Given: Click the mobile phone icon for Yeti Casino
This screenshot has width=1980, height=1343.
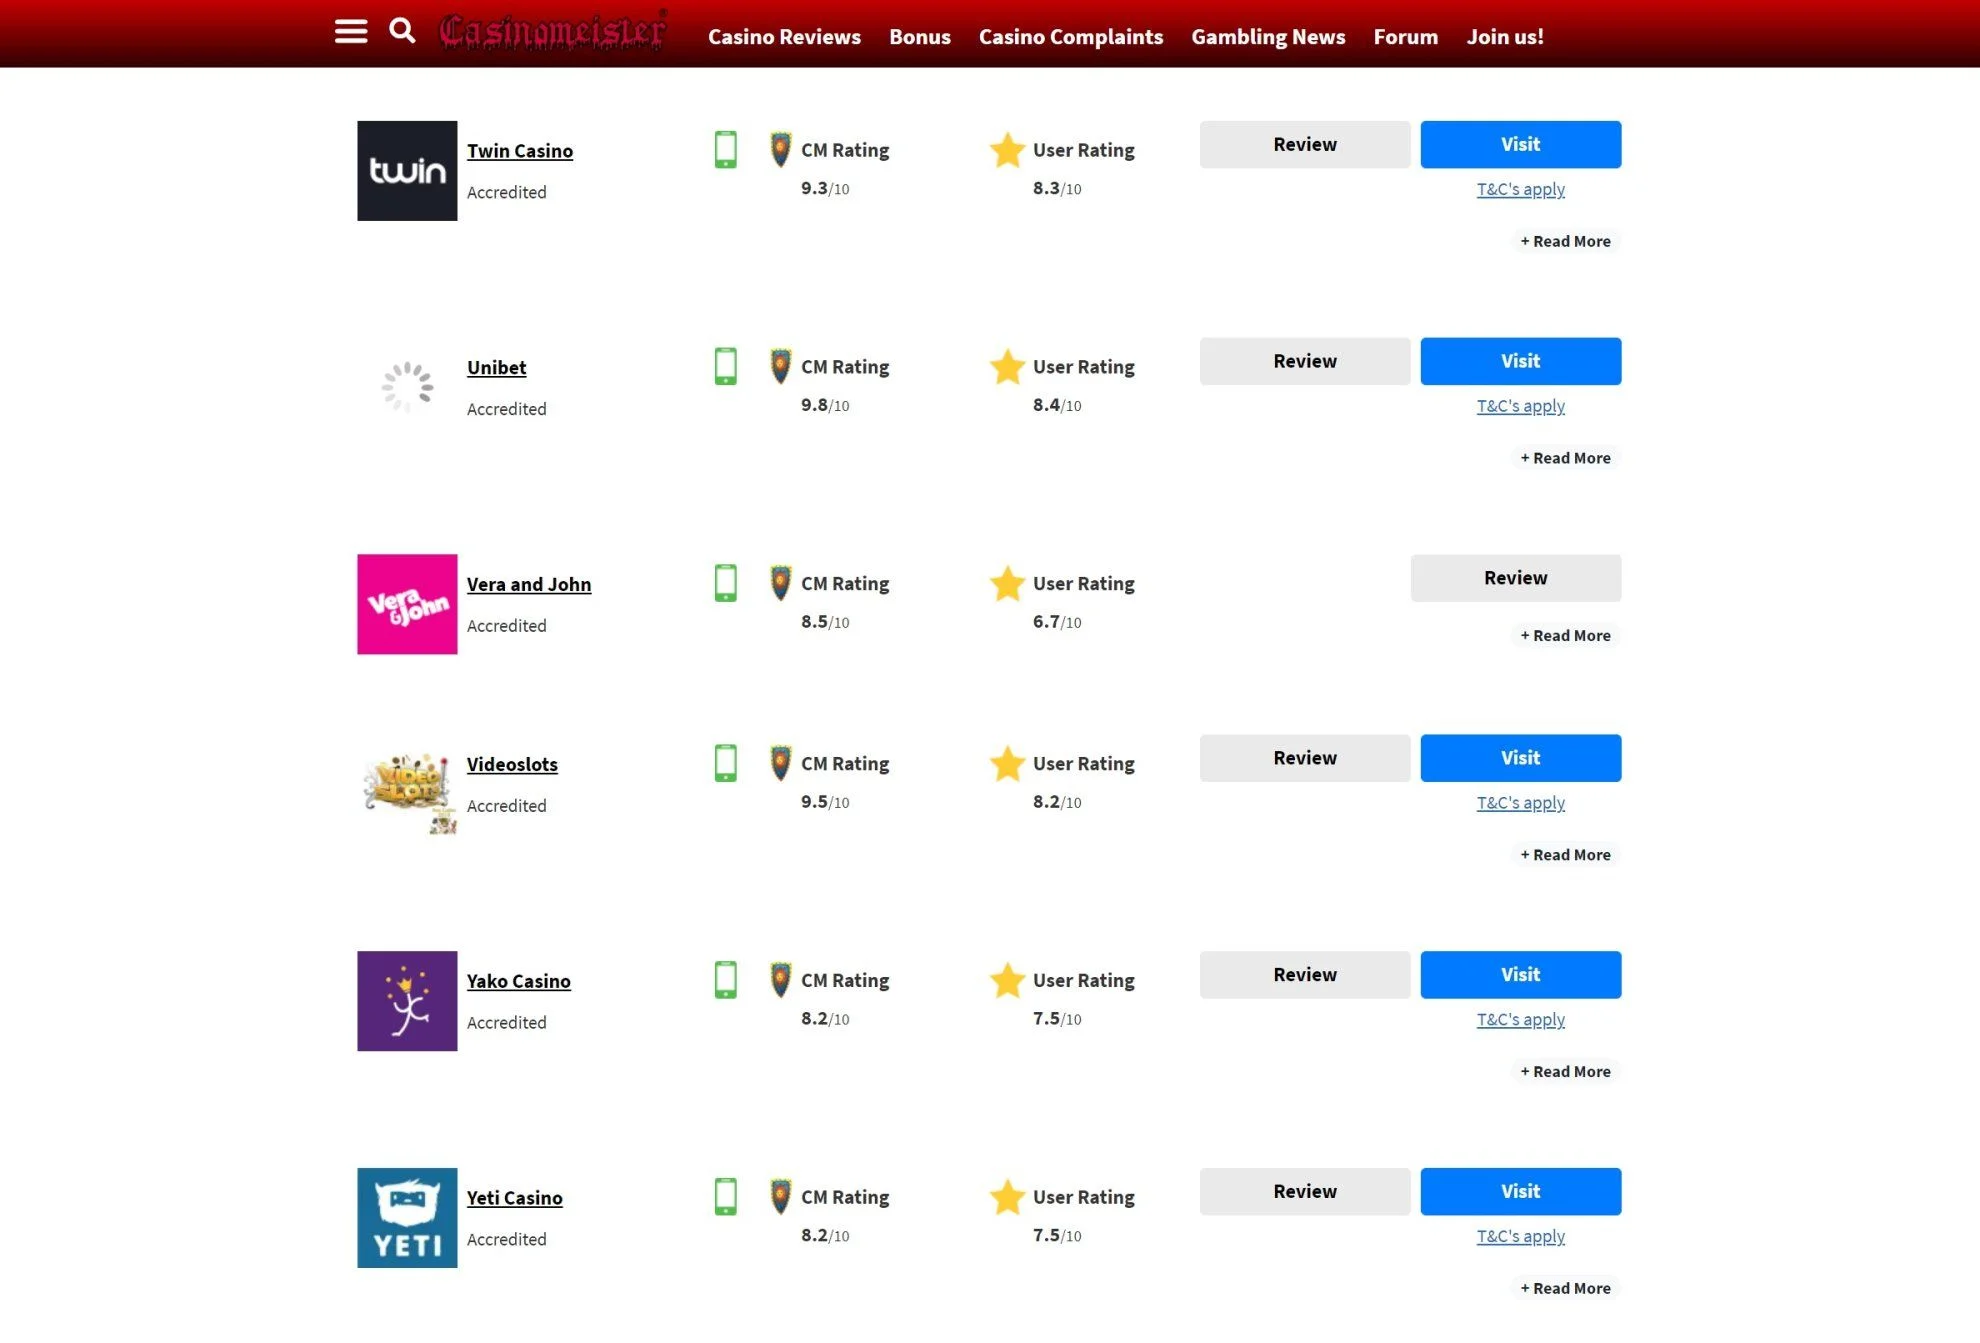Looking at the screenshot, I should pyautogui.click(x=726, y=1197).
